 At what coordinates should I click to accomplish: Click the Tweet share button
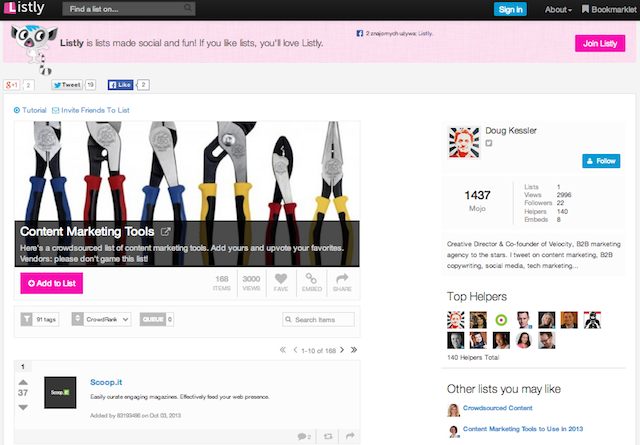67,85
